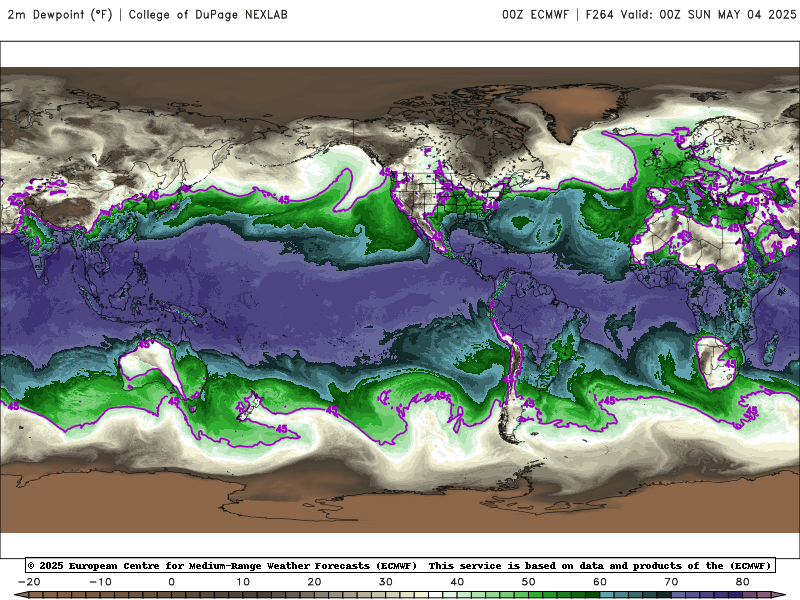Click the "0" color scale label
This screenshot has width=800, height=600.
(171, 582)
